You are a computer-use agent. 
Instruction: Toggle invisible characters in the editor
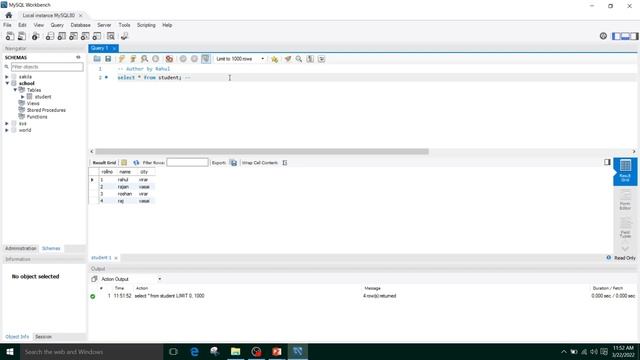coord(310,59)
